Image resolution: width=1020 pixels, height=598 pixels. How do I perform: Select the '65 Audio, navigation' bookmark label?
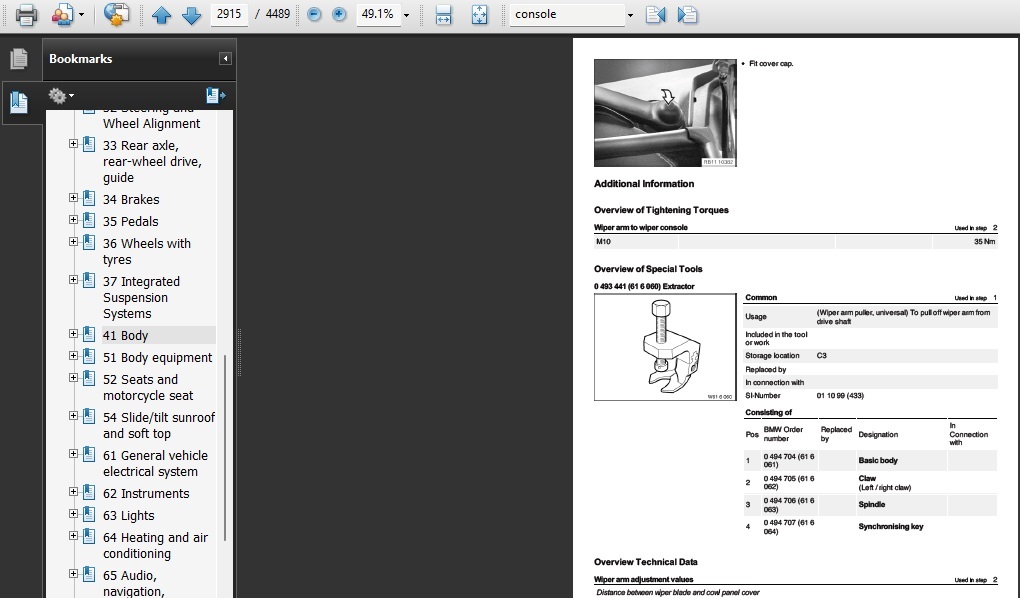(x=133, y=583)
